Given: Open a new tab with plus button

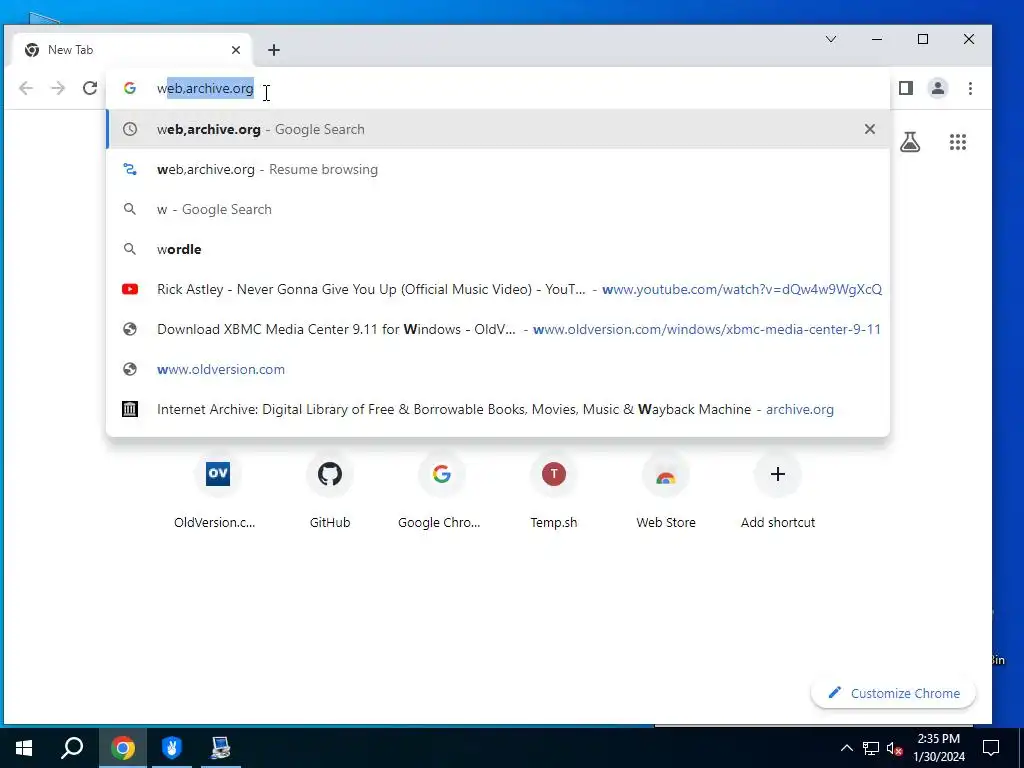Looking at the screenshot, I should tap(274, 50).
